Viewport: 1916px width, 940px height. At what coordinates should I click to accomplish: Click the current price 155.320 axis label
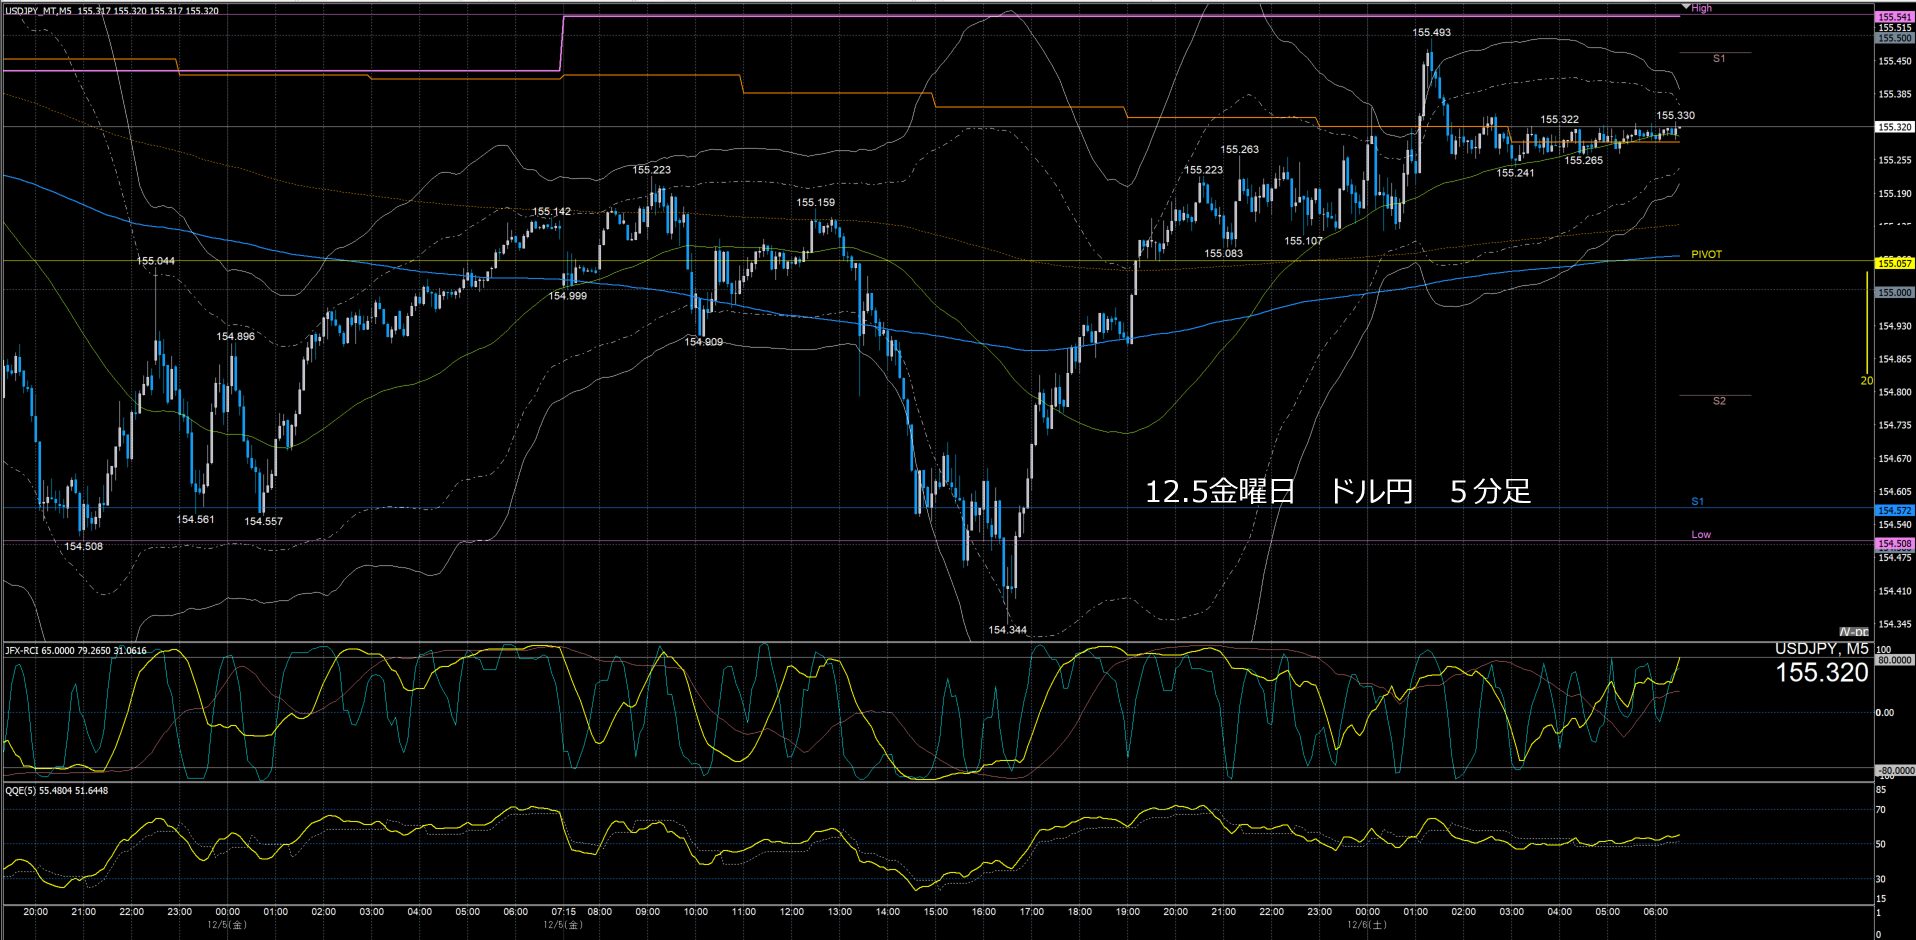coord(1894,128)
